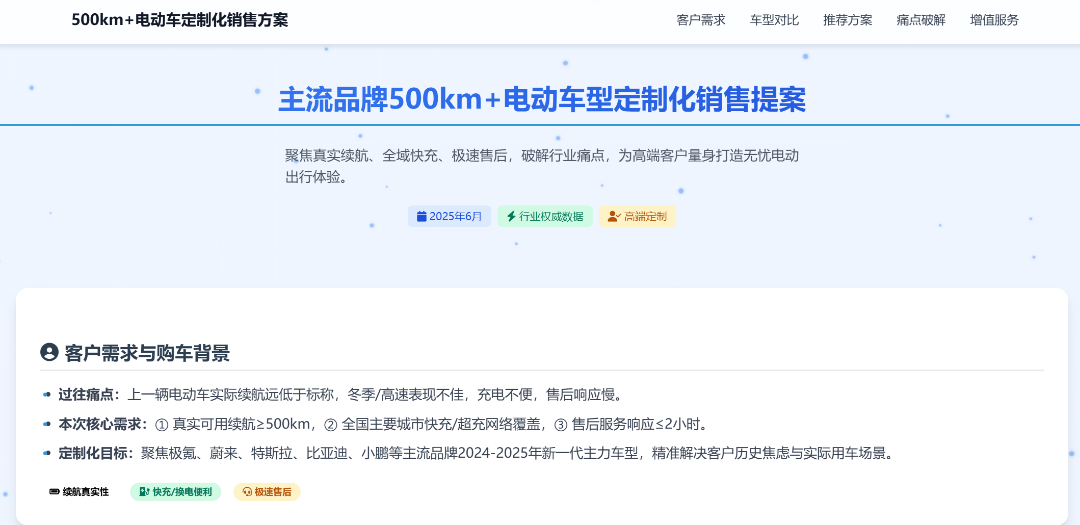The width and height of the screenshot is (1080, 525).
Task: Click the user circle icon beside 客户需求与购车背景
Action: pos(49,353)
